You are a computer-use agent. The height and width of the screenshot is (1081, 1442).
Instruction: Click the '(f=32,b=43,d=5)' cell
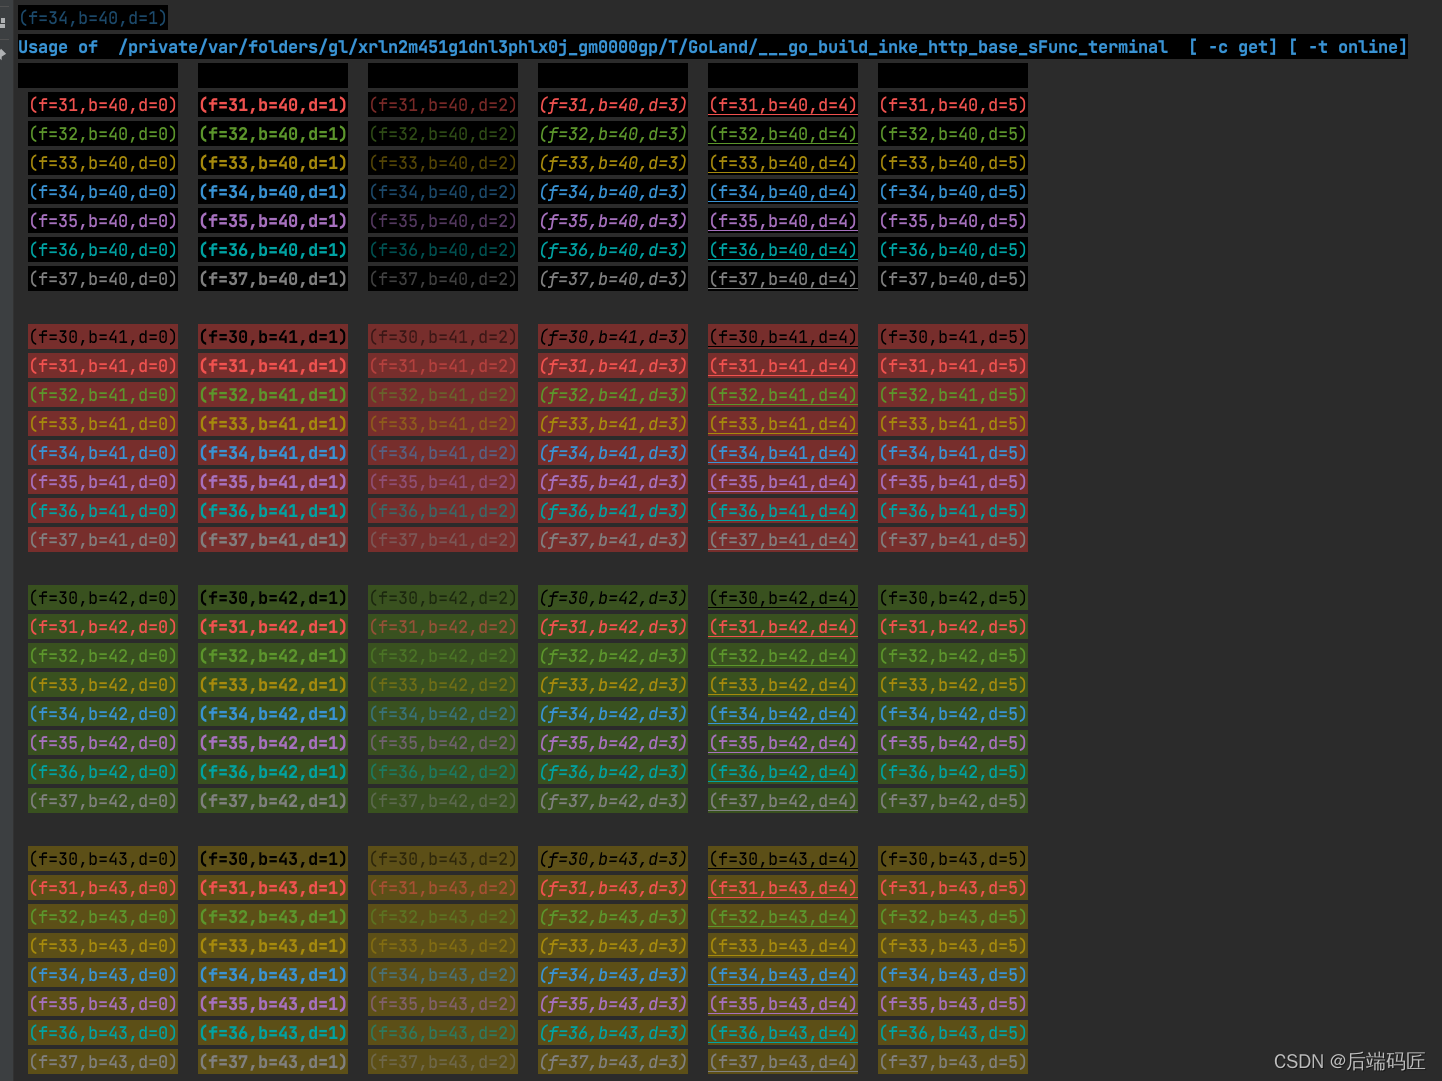(x=953, y=917)
